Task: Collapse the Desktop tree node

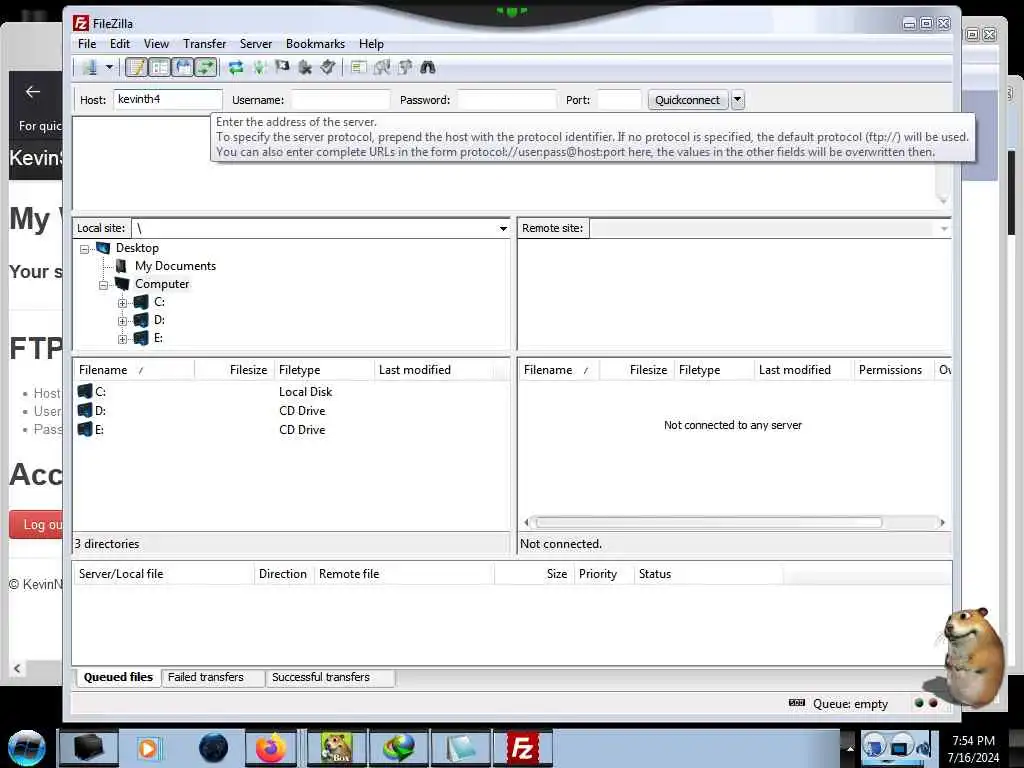Action: pyautogui.click(x=84, y=249)
